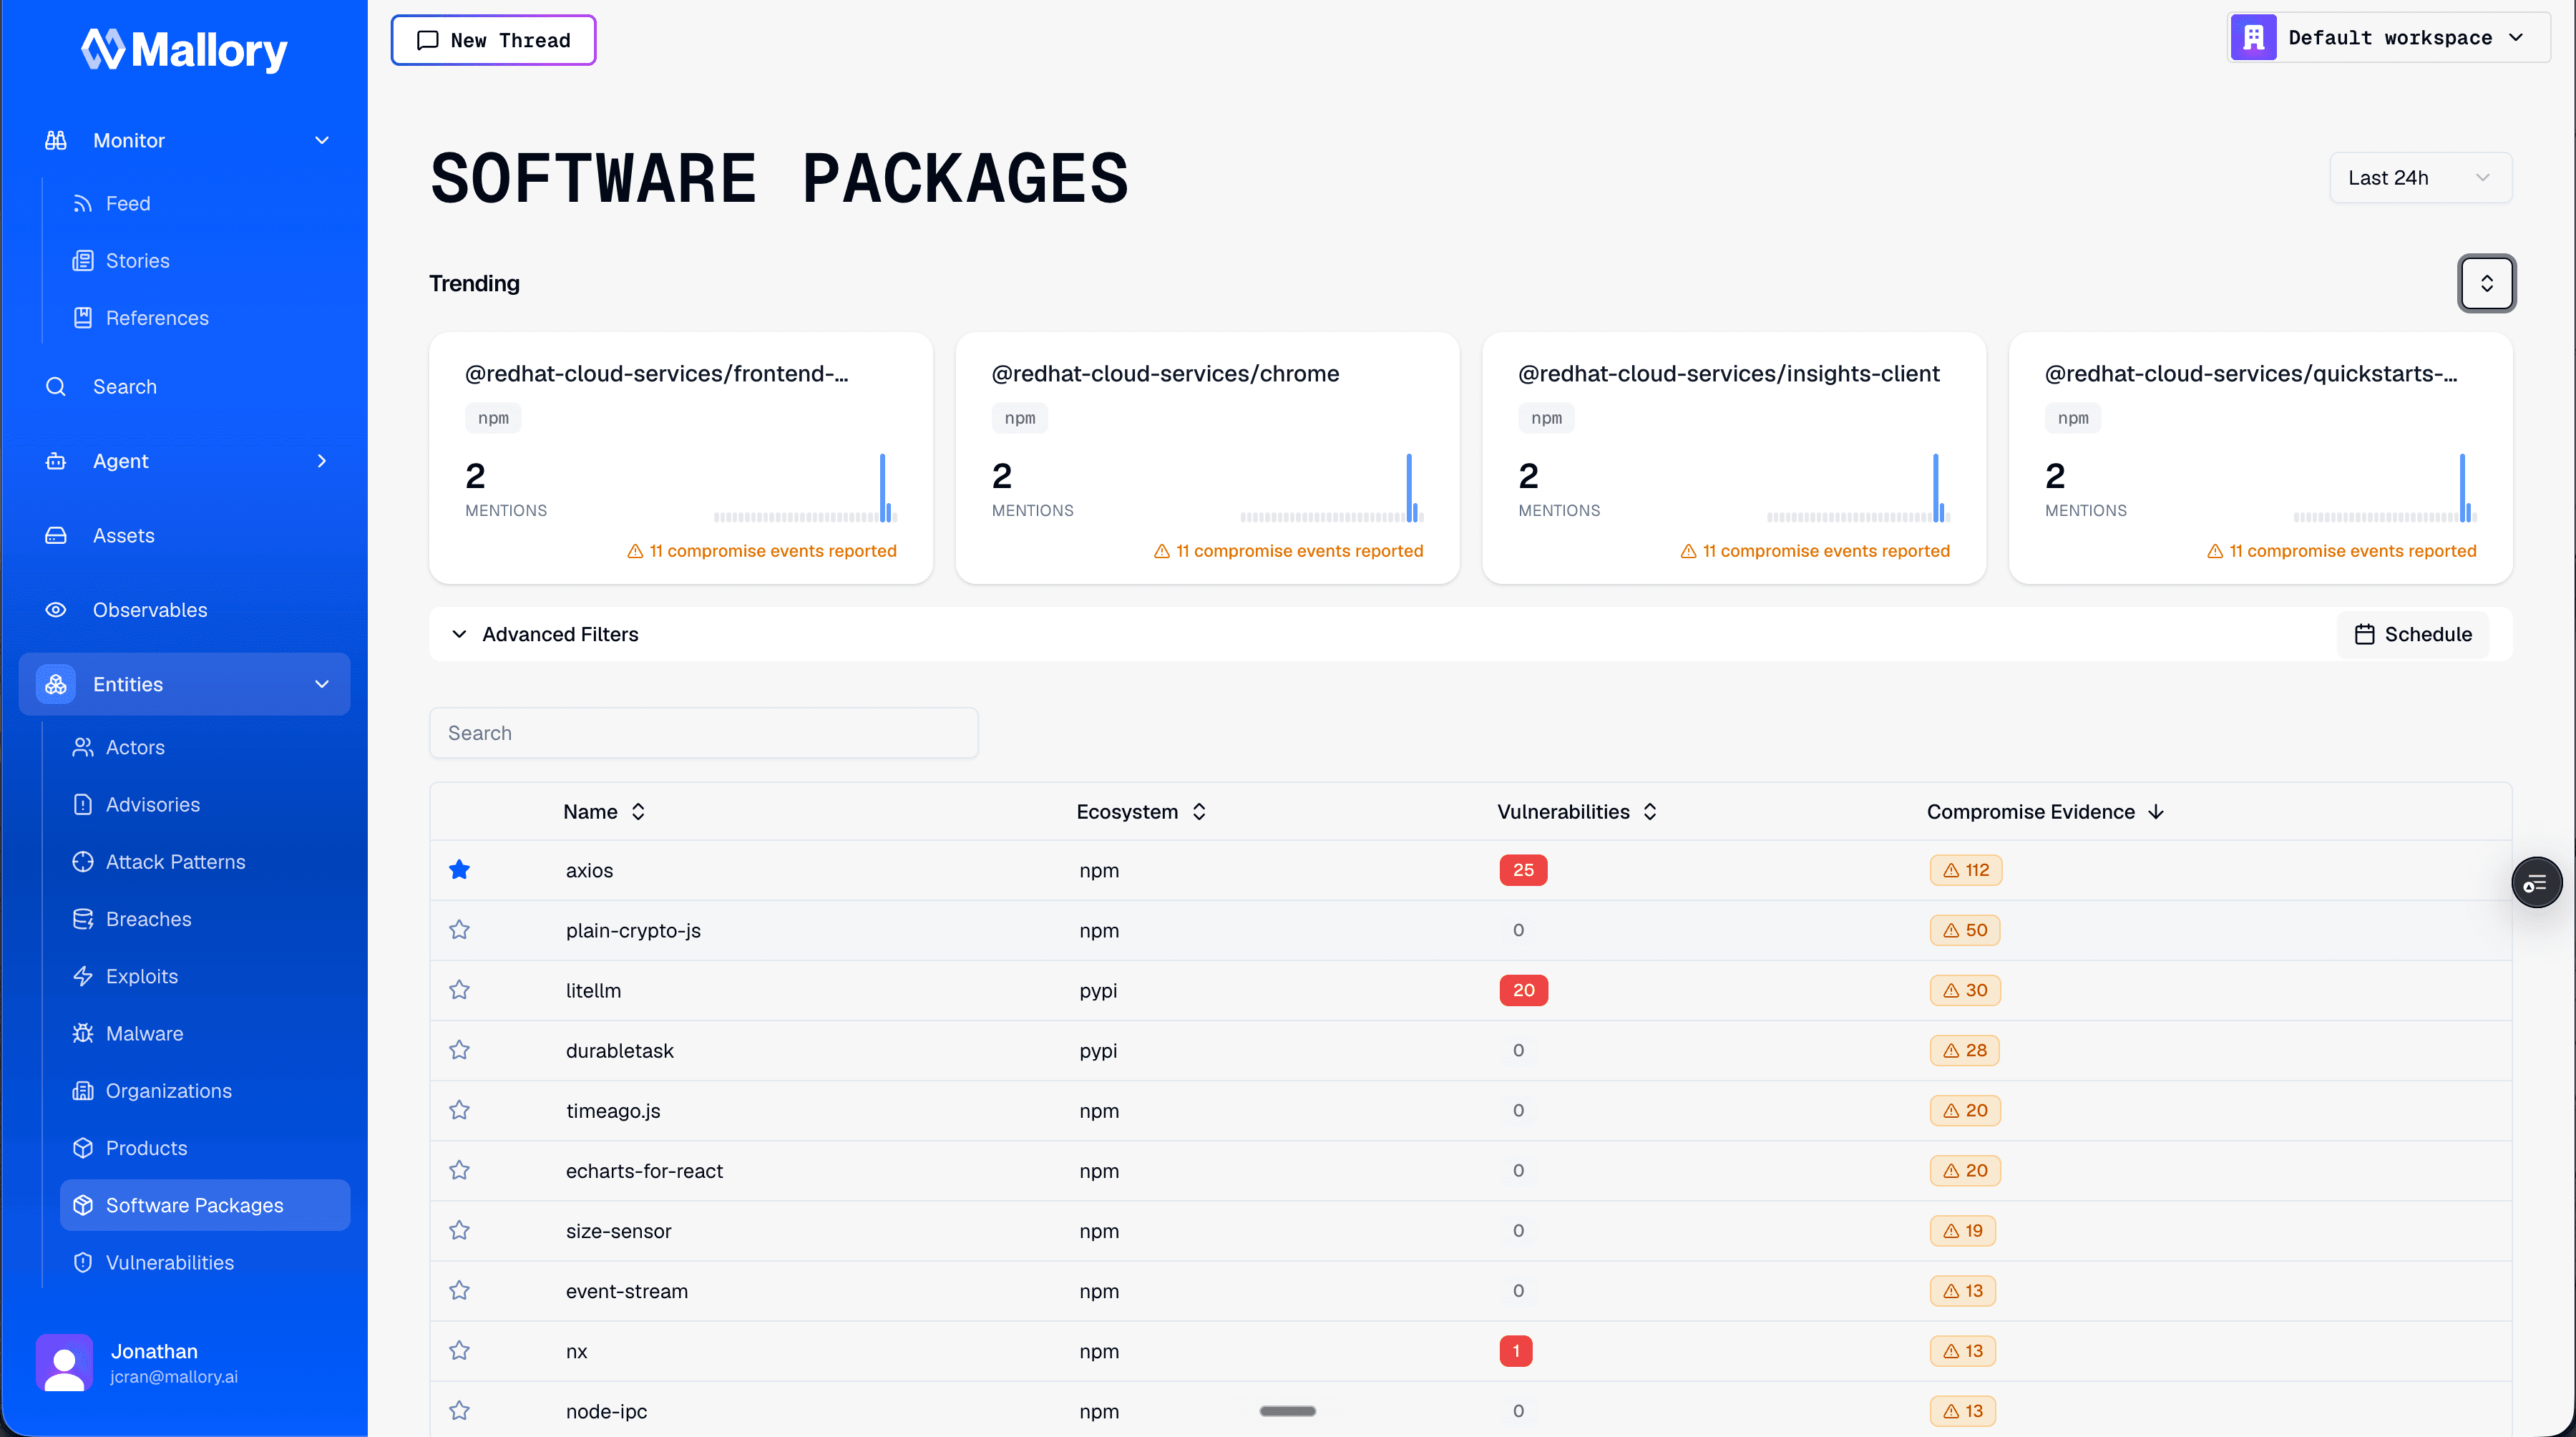The height and width of the screenshot is (1437, 2576).
Task: Click the Actors people icon
Action: click(83, 748)
